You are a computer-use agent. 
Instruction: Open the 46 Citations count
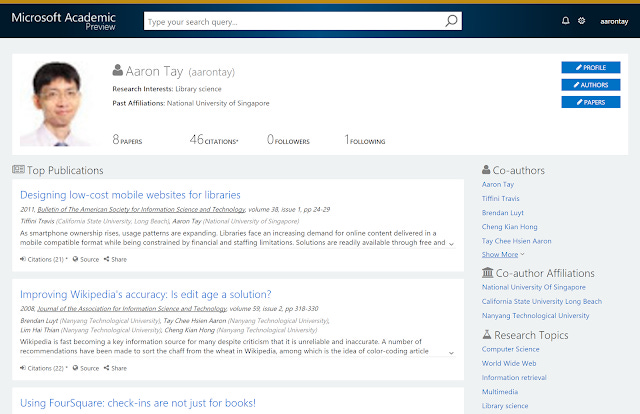[x=213, y=140]
